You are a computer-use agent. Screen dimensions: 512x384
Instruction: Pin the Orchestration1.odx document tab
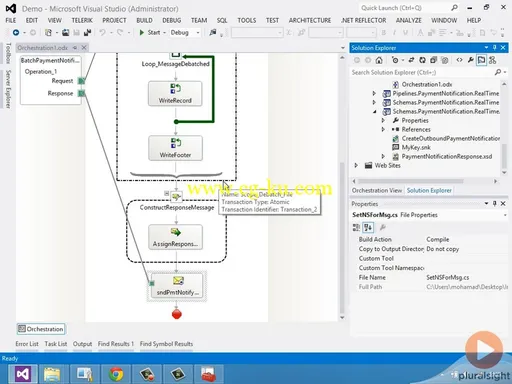[x=75, y=48]
